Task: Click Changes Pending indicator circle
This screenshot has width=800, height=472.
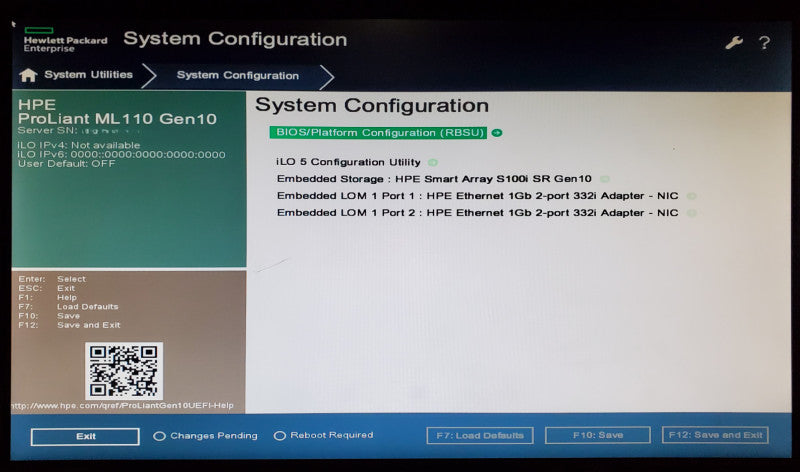Action: [160, 436]
